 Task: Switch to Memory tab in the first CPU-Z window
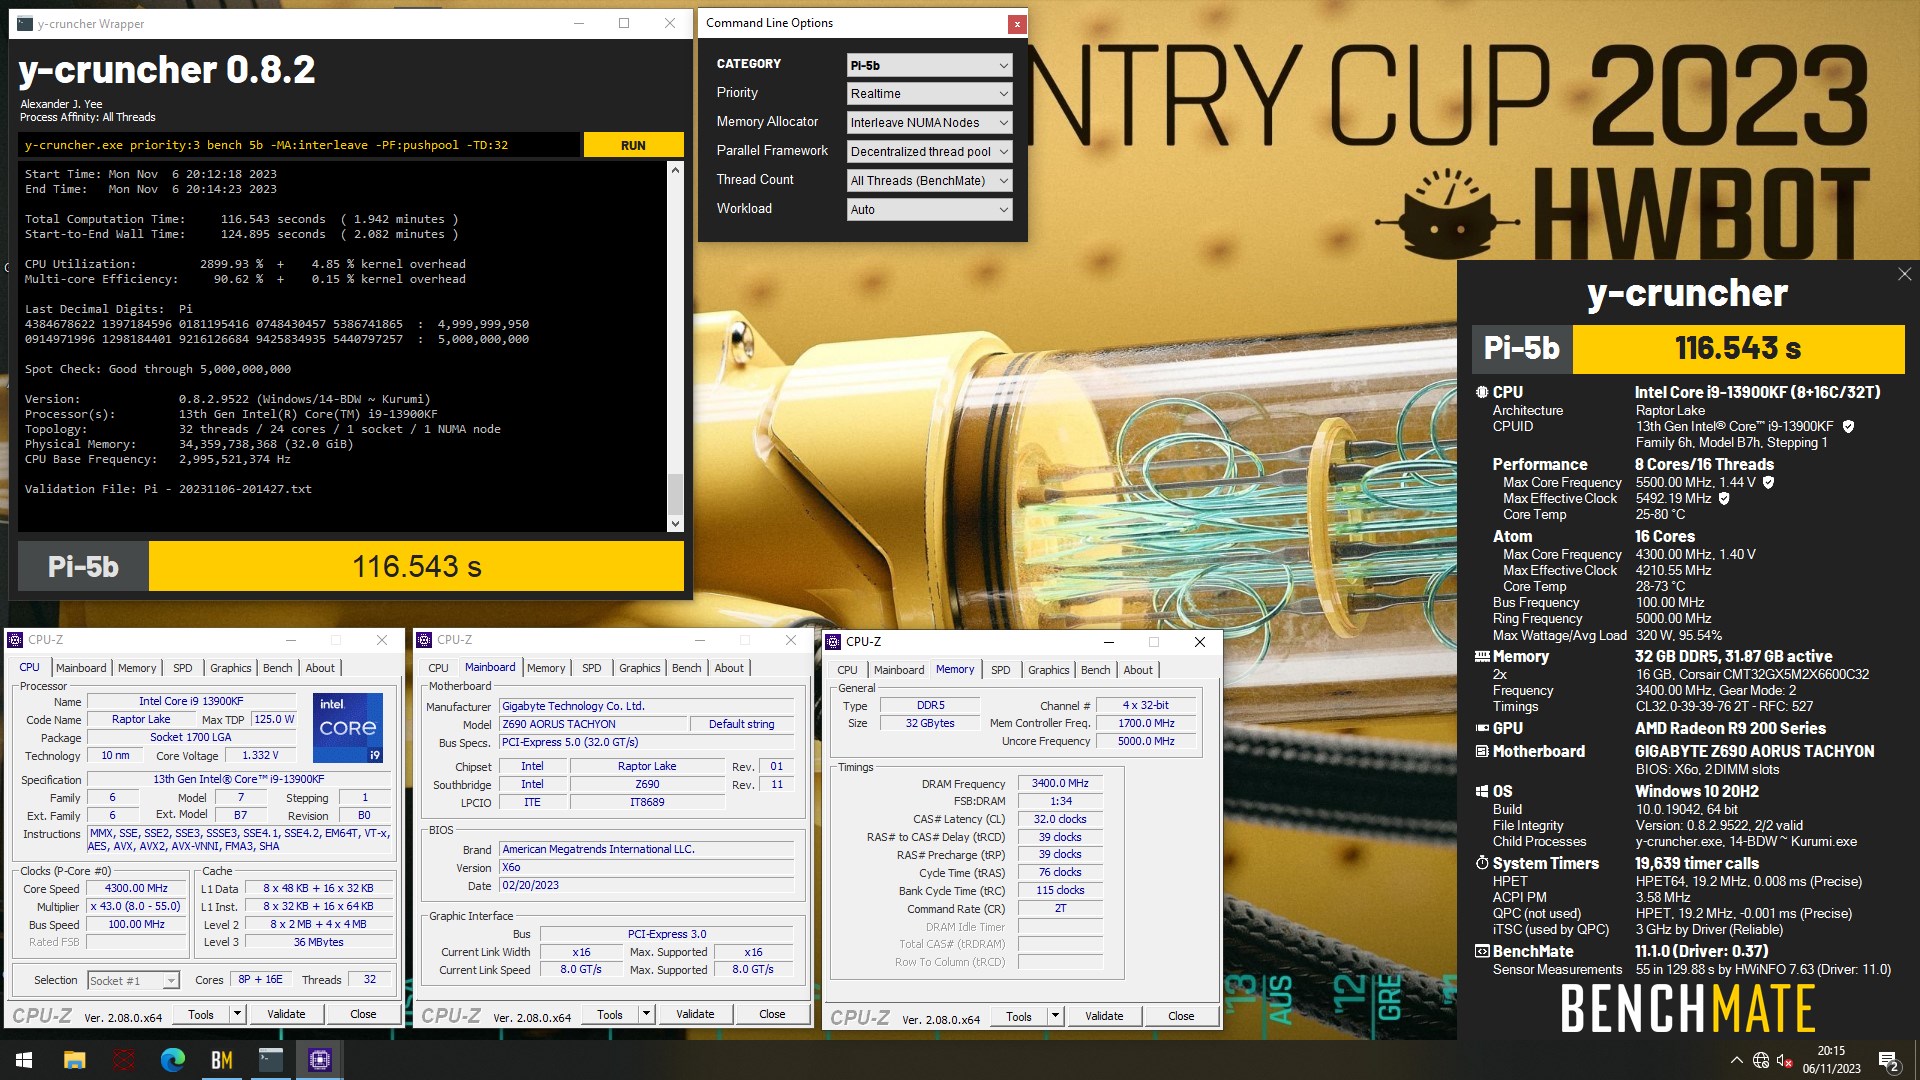(x=137, y=668)
